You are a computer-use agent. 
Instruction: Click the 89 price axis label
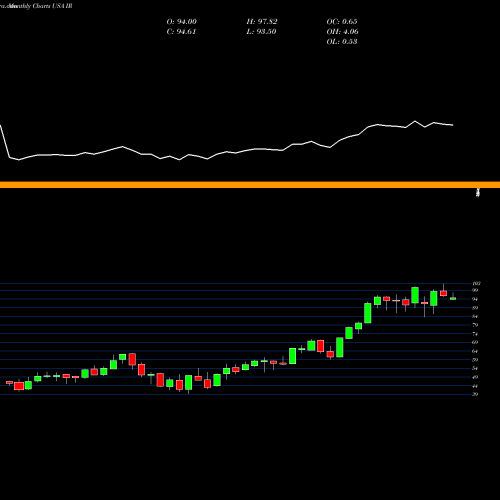475,308
